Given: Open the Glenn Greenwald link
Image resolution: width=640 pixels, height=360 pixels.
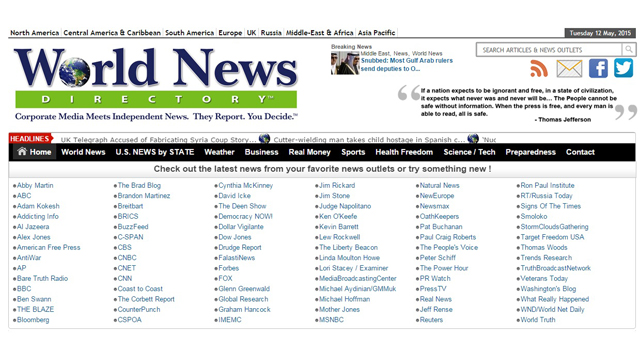Looking at the screenshot, I should pos(244,289).
